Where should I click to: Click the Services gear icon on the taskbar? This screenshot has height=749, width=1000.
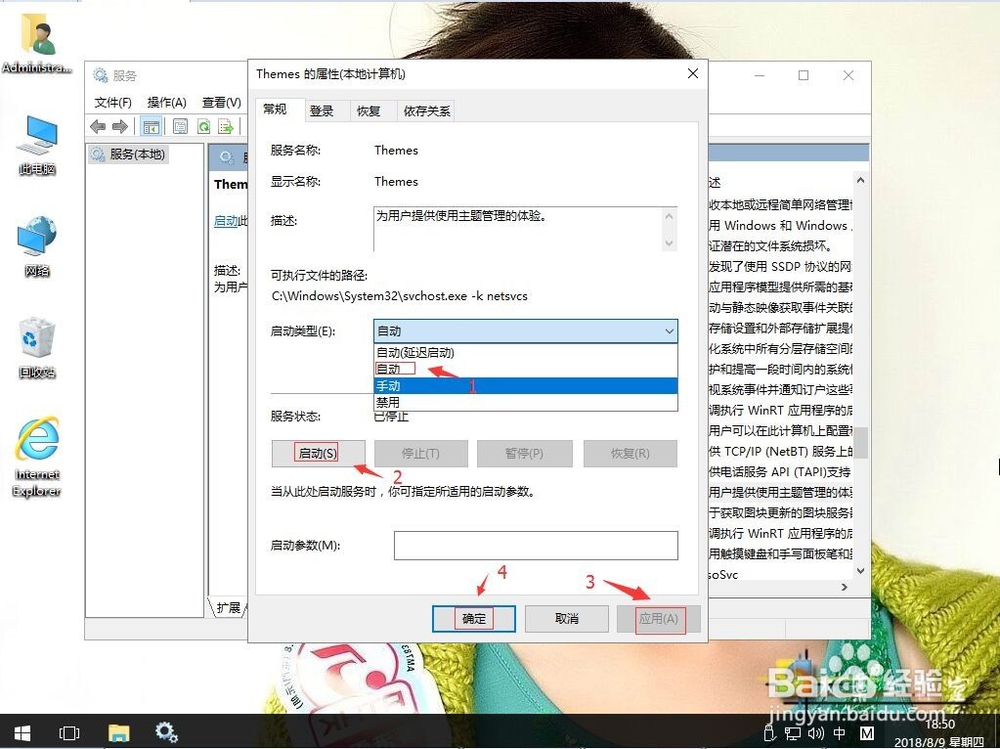pos(166,732)
